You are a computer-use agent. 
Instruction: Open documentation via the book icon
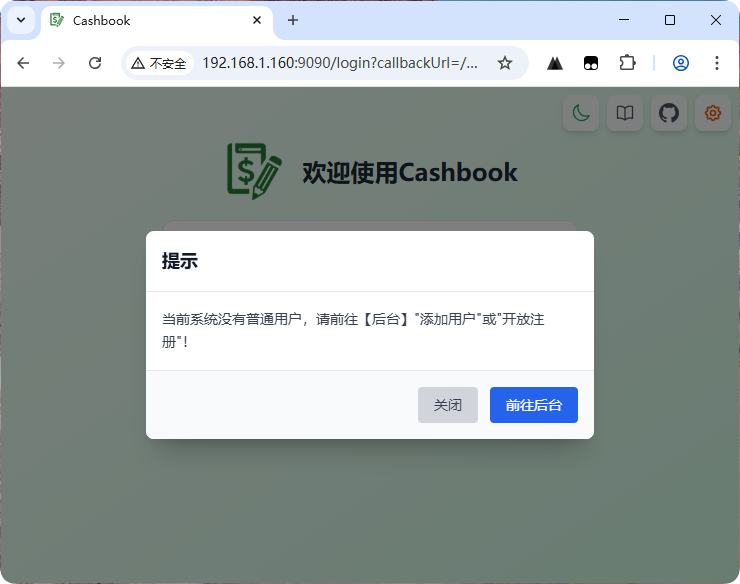pyautogui.click(x=625, y=113)
